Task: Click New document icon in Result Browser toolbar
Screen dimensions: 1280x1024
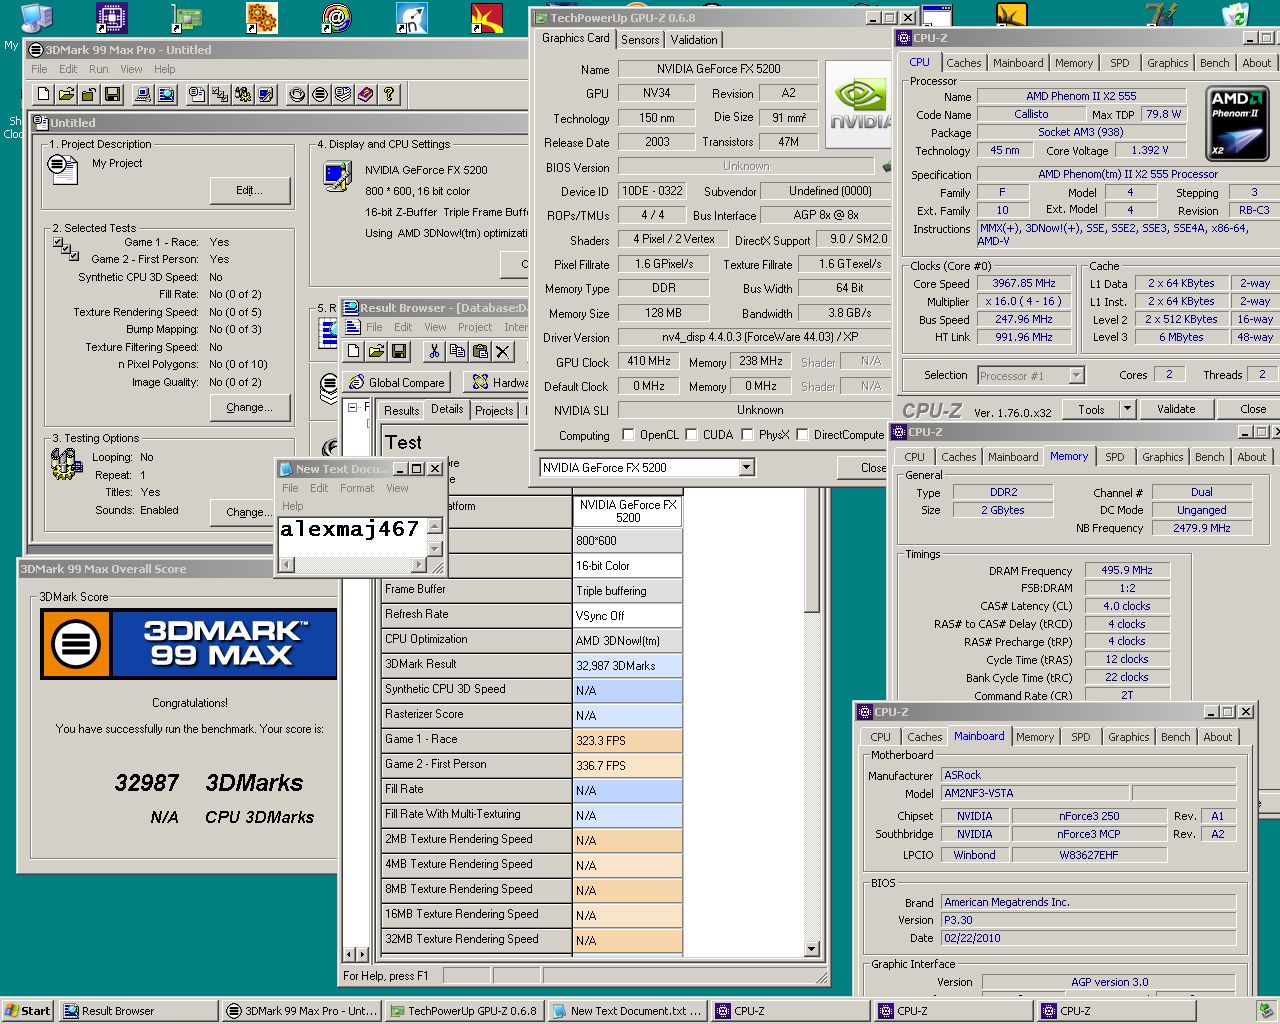Action: point(353,351)
